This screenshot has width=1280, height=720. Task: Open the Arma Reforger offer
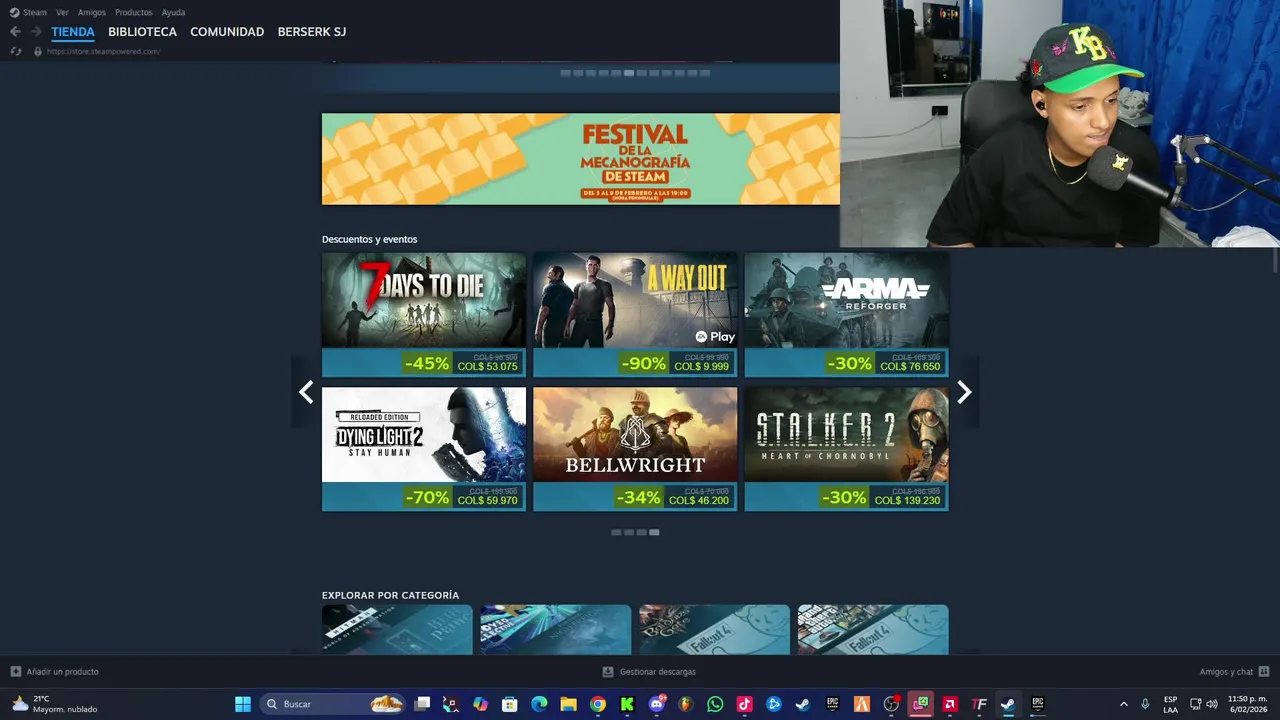coord(846,314)
